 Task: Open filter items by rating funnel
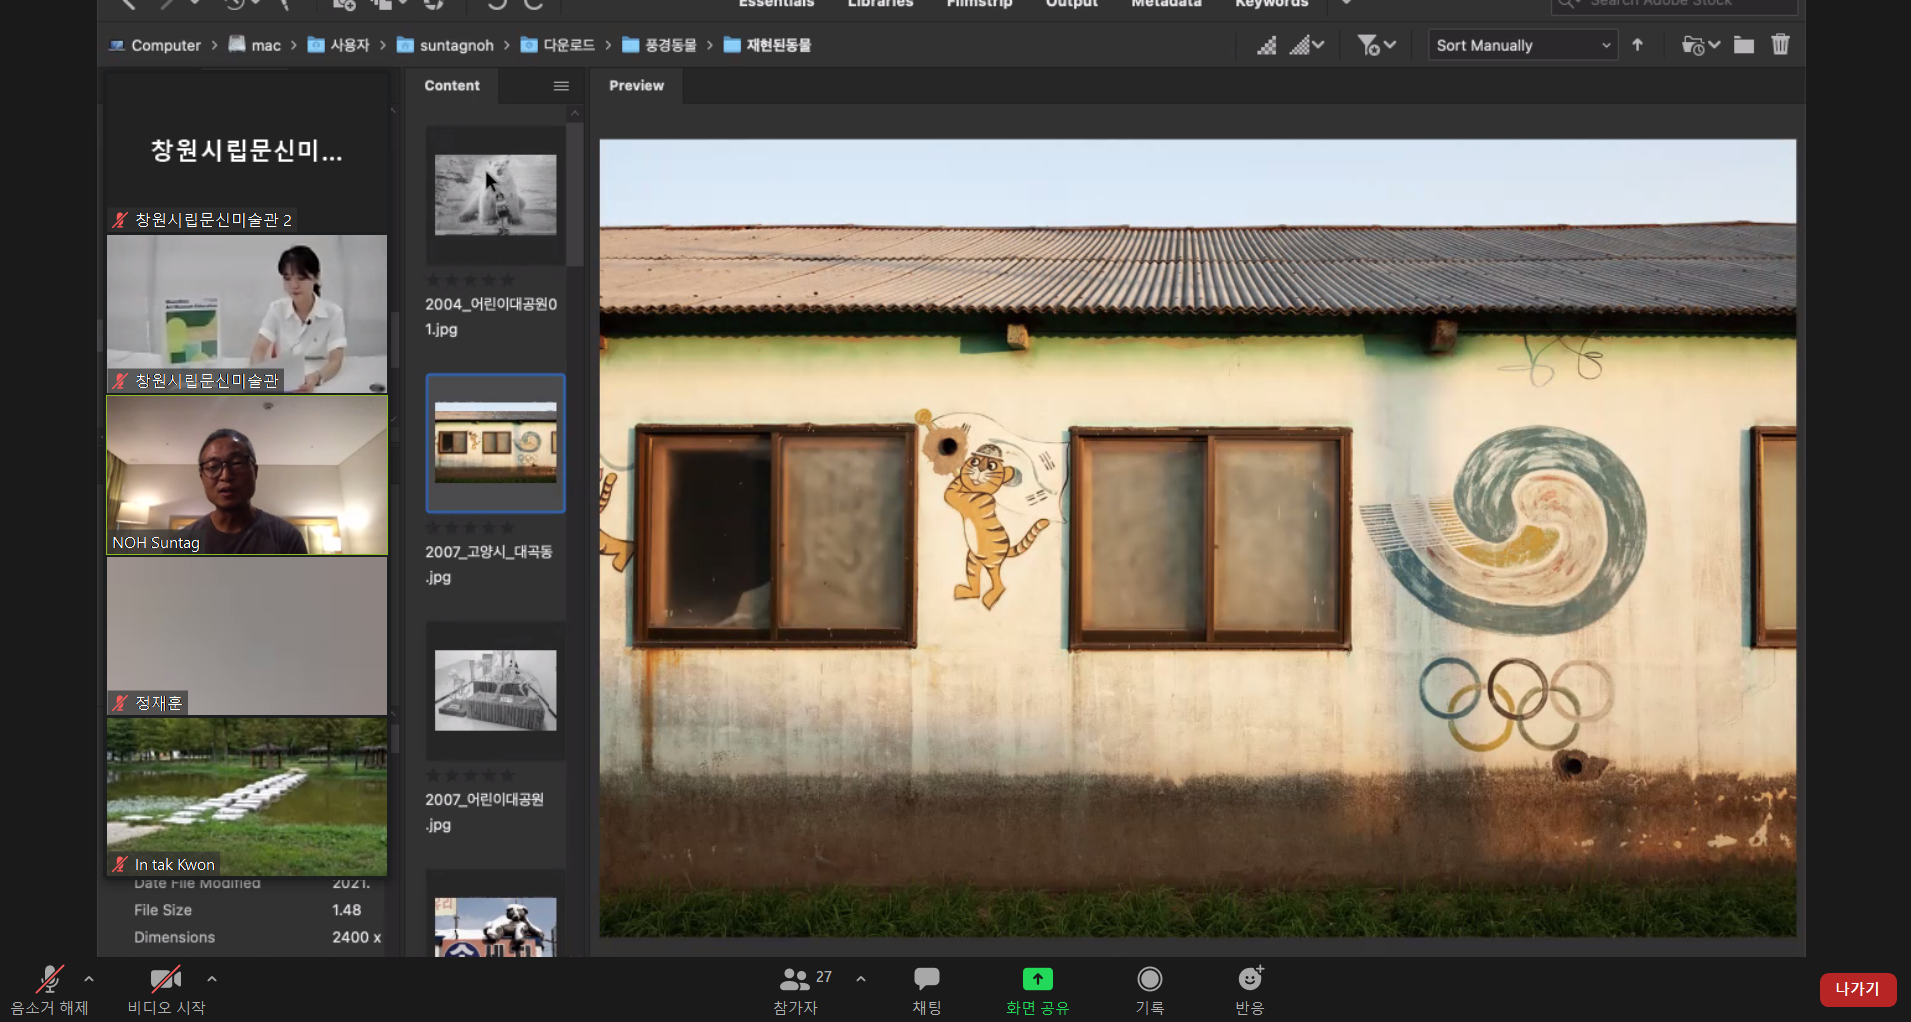pos(1376,45)
